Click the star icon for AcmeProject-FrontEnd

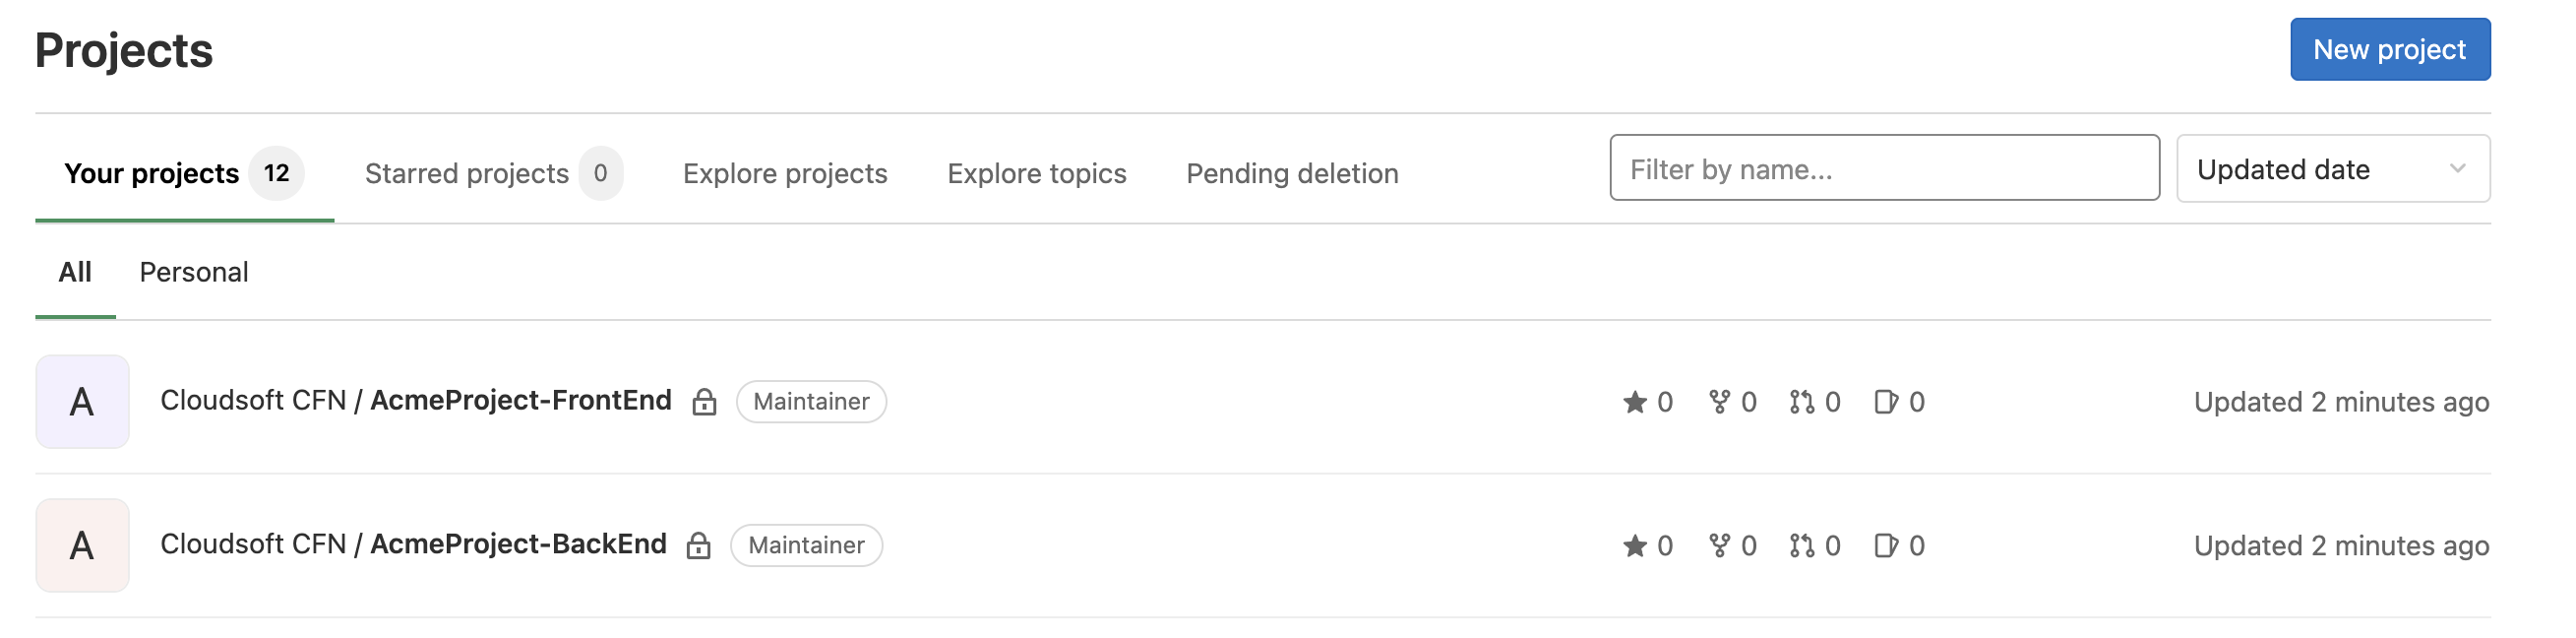click(1634, 402)
